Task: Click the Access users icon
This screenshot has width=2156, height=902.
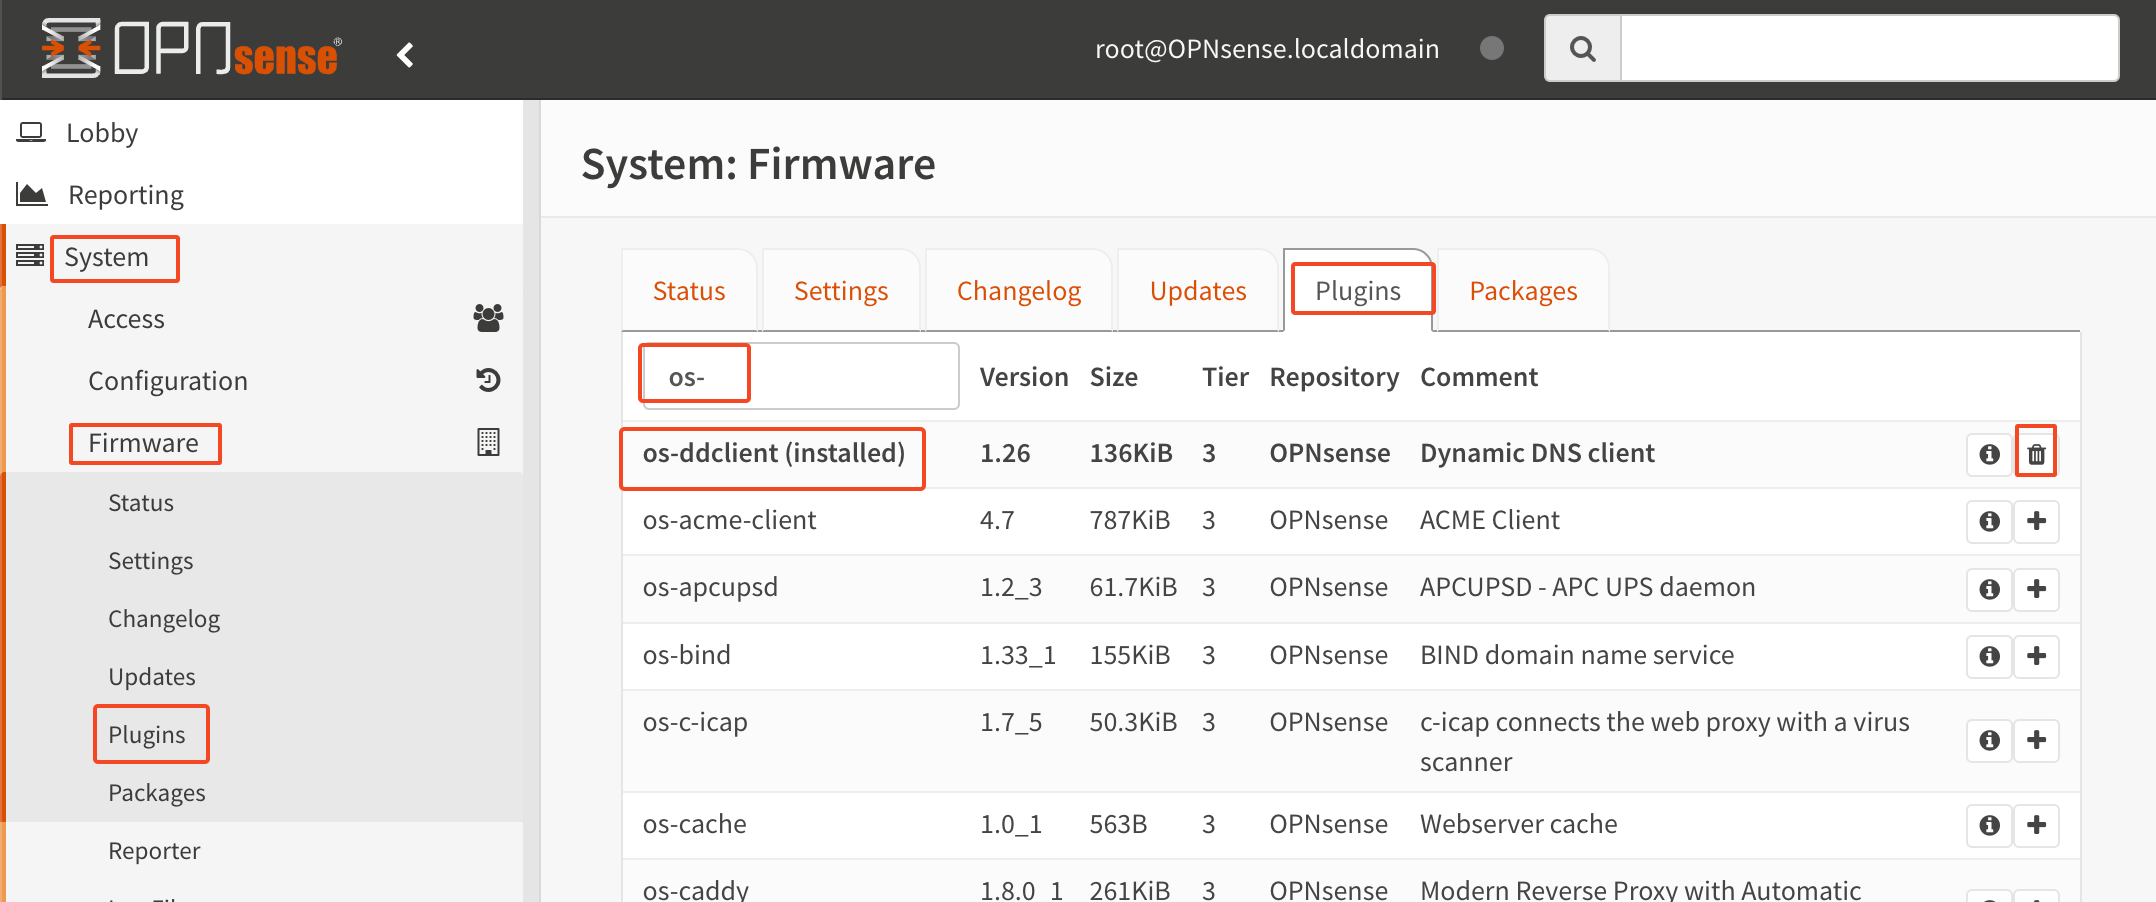Action: pos(488,318)
